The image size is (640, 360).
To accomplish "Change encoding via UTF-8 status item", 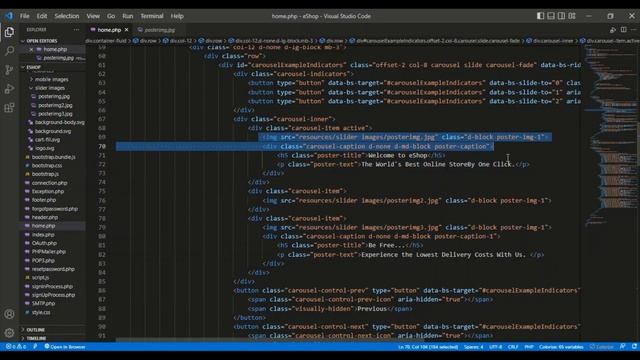I will (x=496, y=347).
